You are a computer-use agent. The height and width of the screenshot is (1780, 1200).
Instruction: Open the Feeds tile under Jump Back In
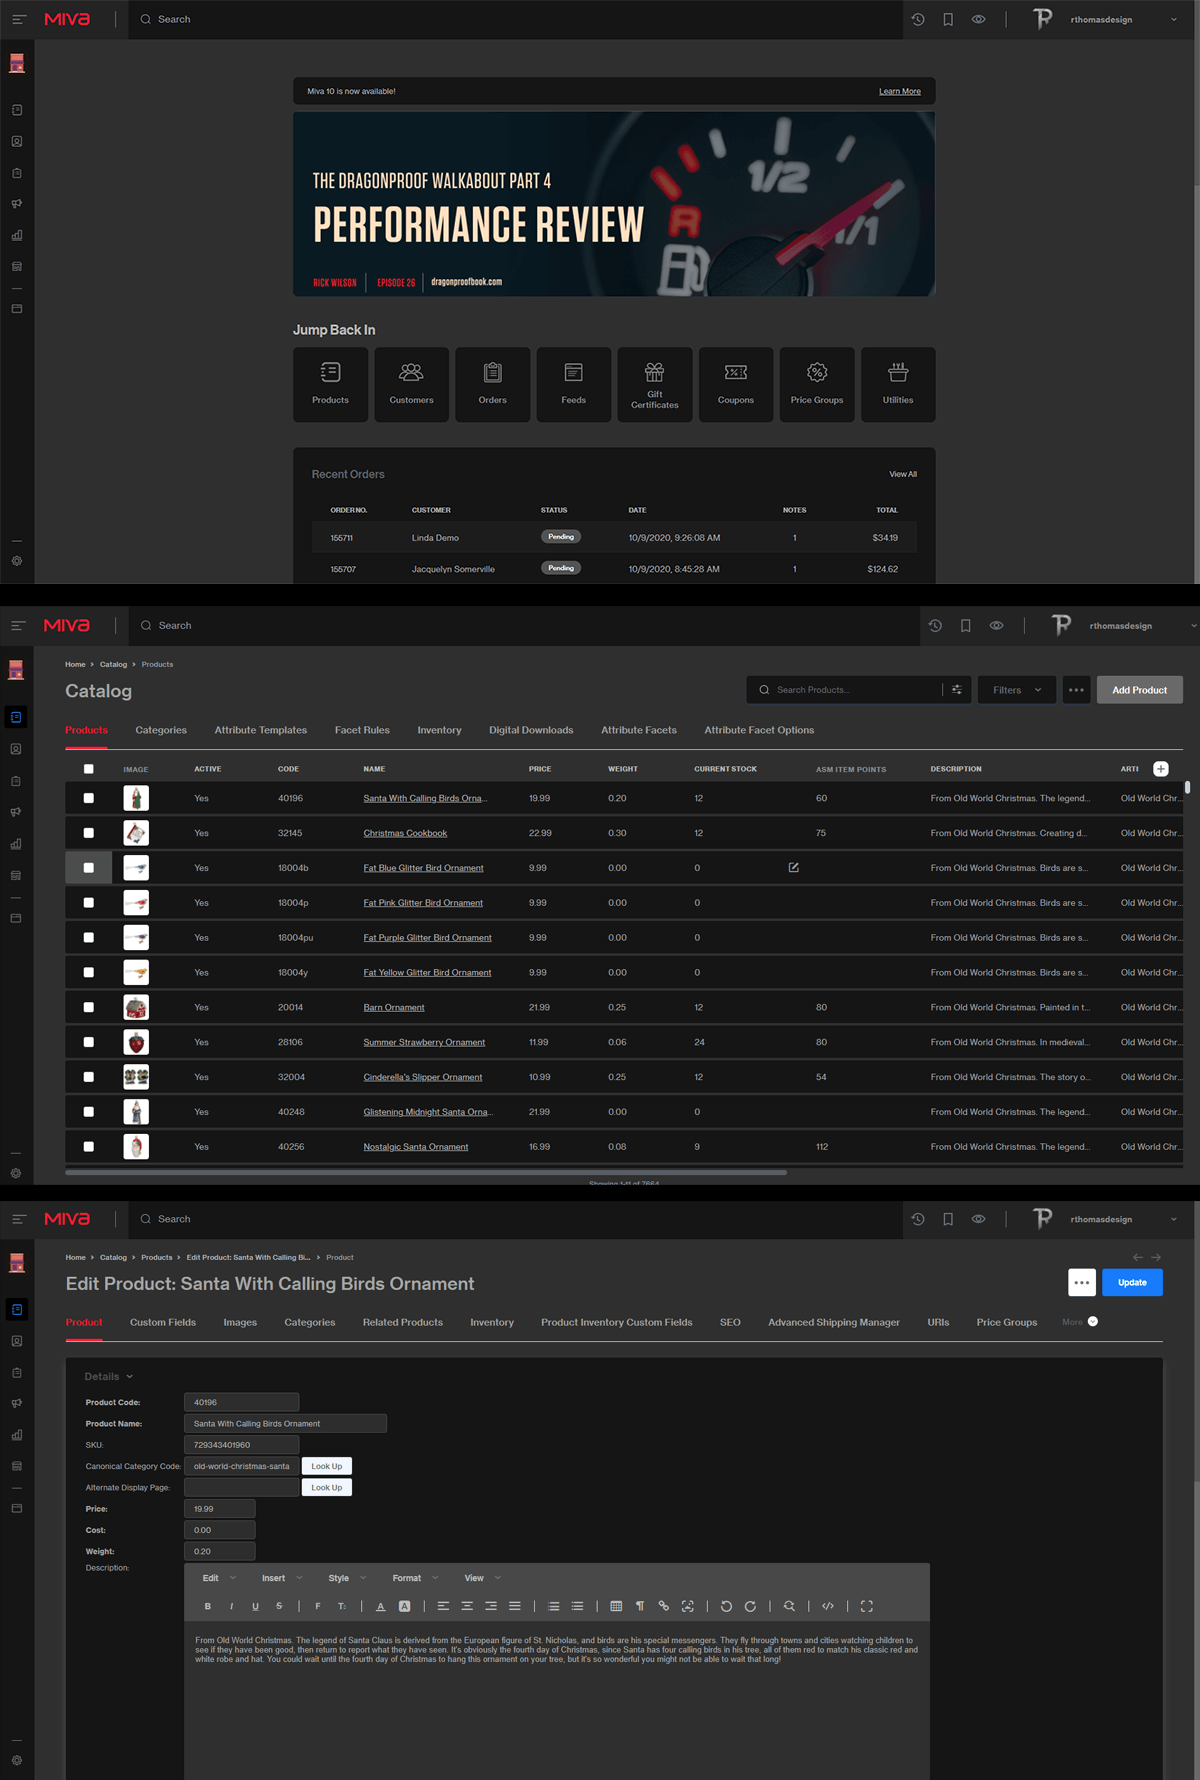[573, 384]
